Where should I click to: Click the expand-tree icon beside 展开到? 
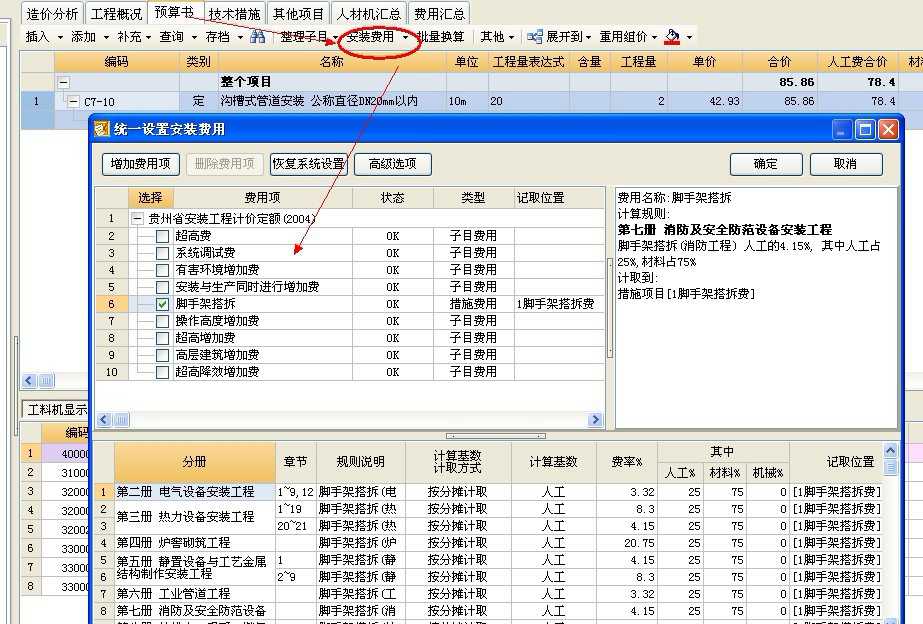click(x=534, y=37)
